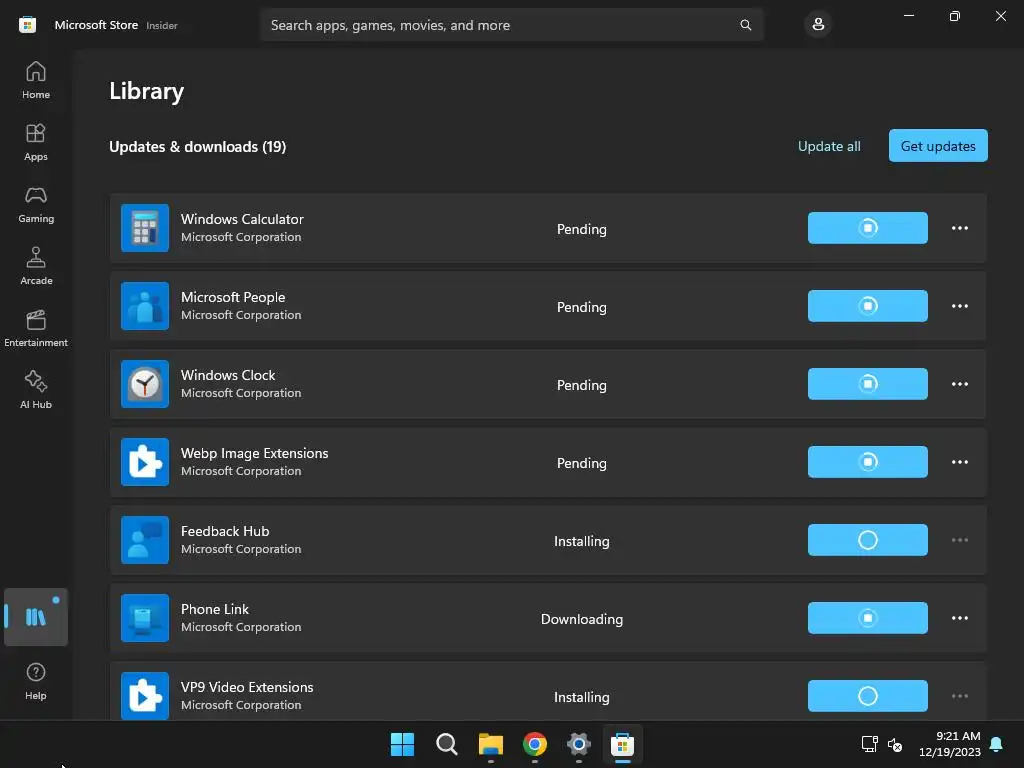Open the Gaming section

pos(35,204)
